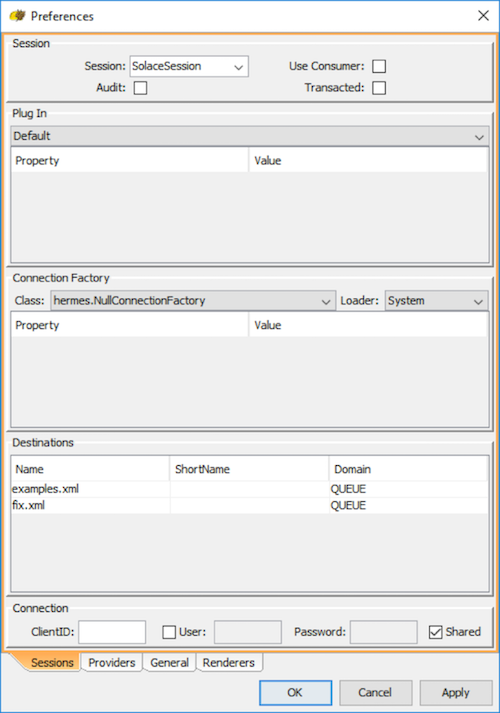Click the Apply button
The height and width of the screenshot is (713, 500).
456,693
